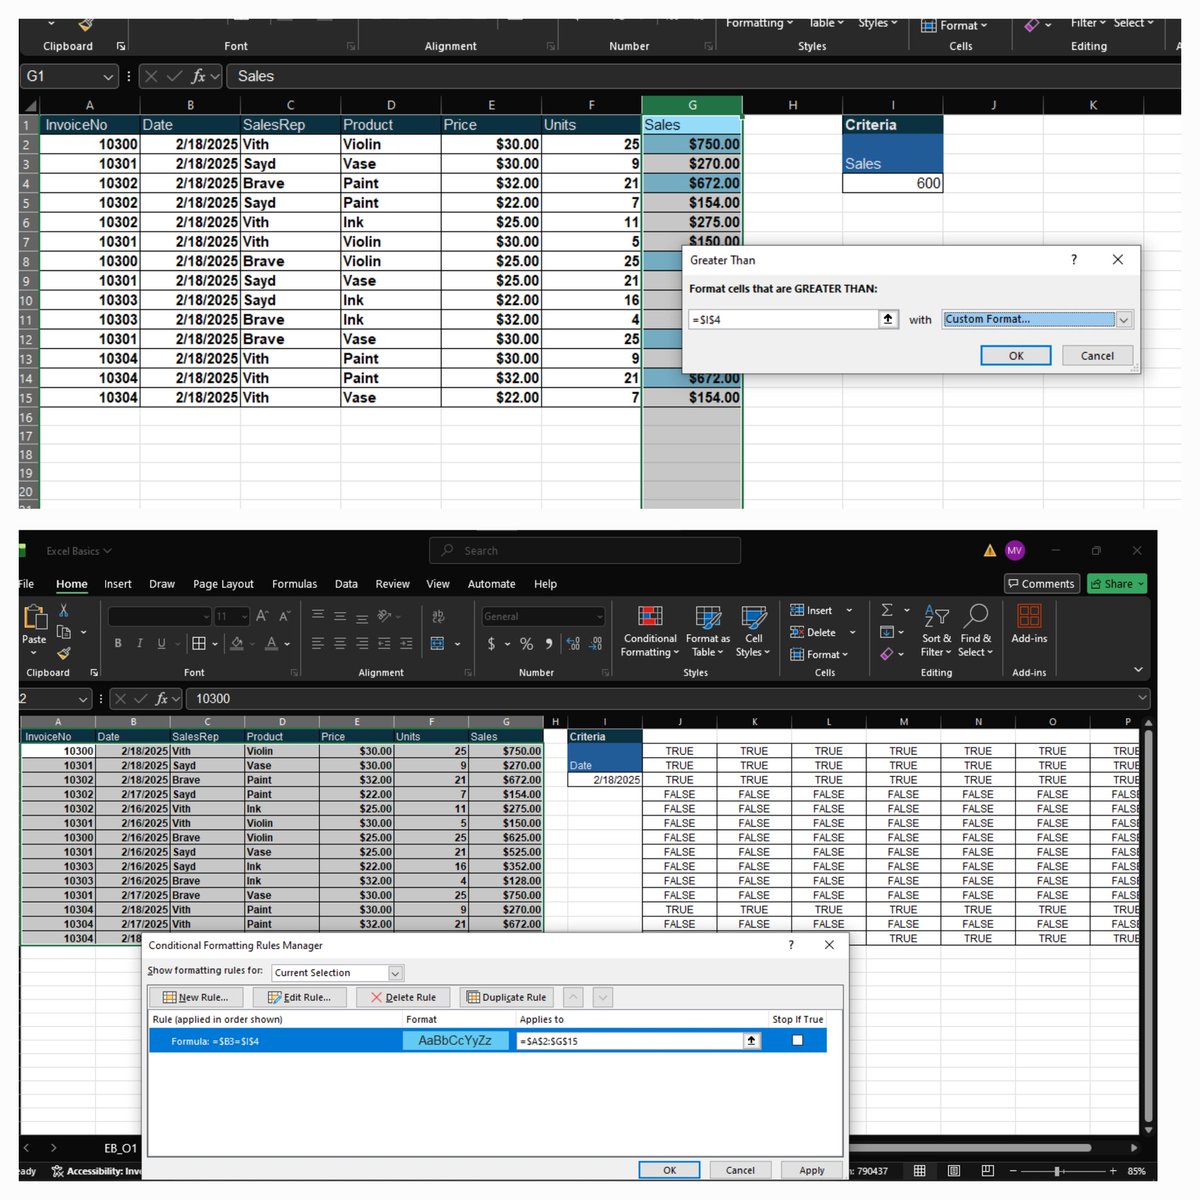Click Delete Rule button
This screenshot has width=1200, height=1200.
(403, 997)
